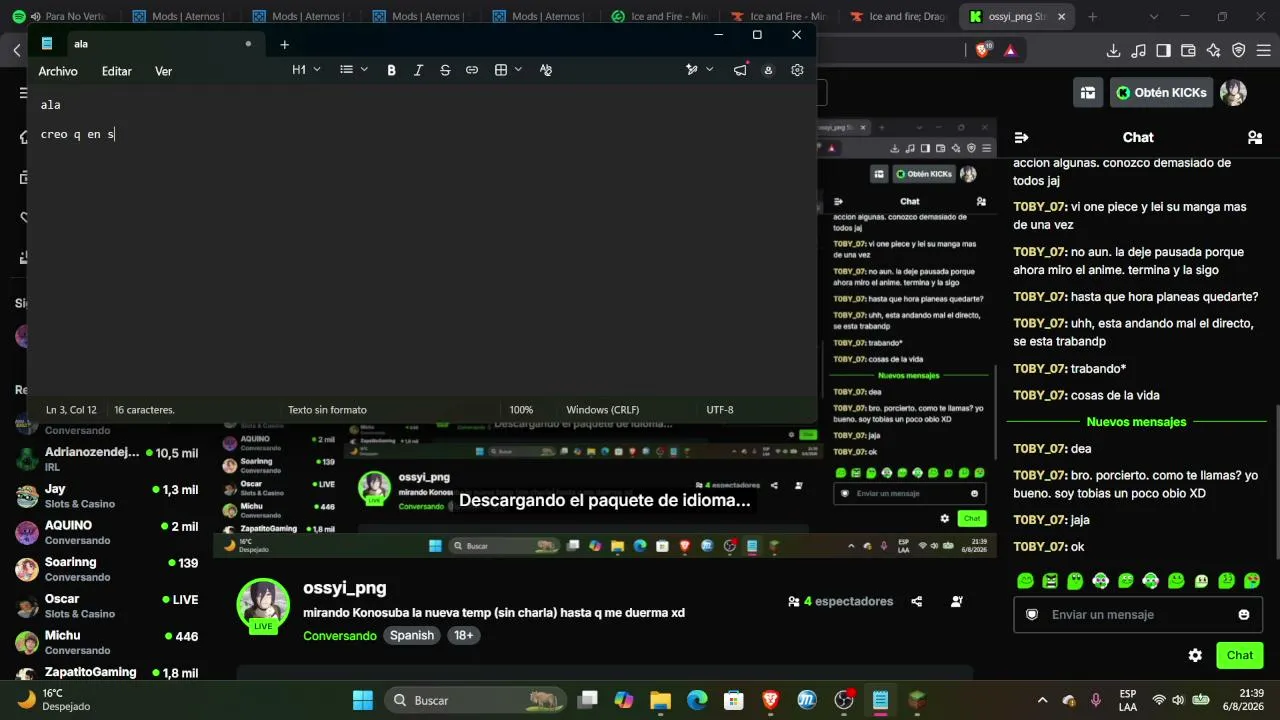Open the table insert dropdown in Notepad

(x=508, y=70)
